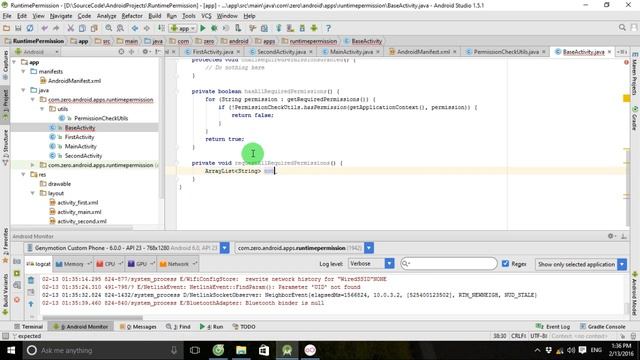Click the Copy icon in the toolbar
Viewport: 640px width, 360px height.
coord(82,28)
